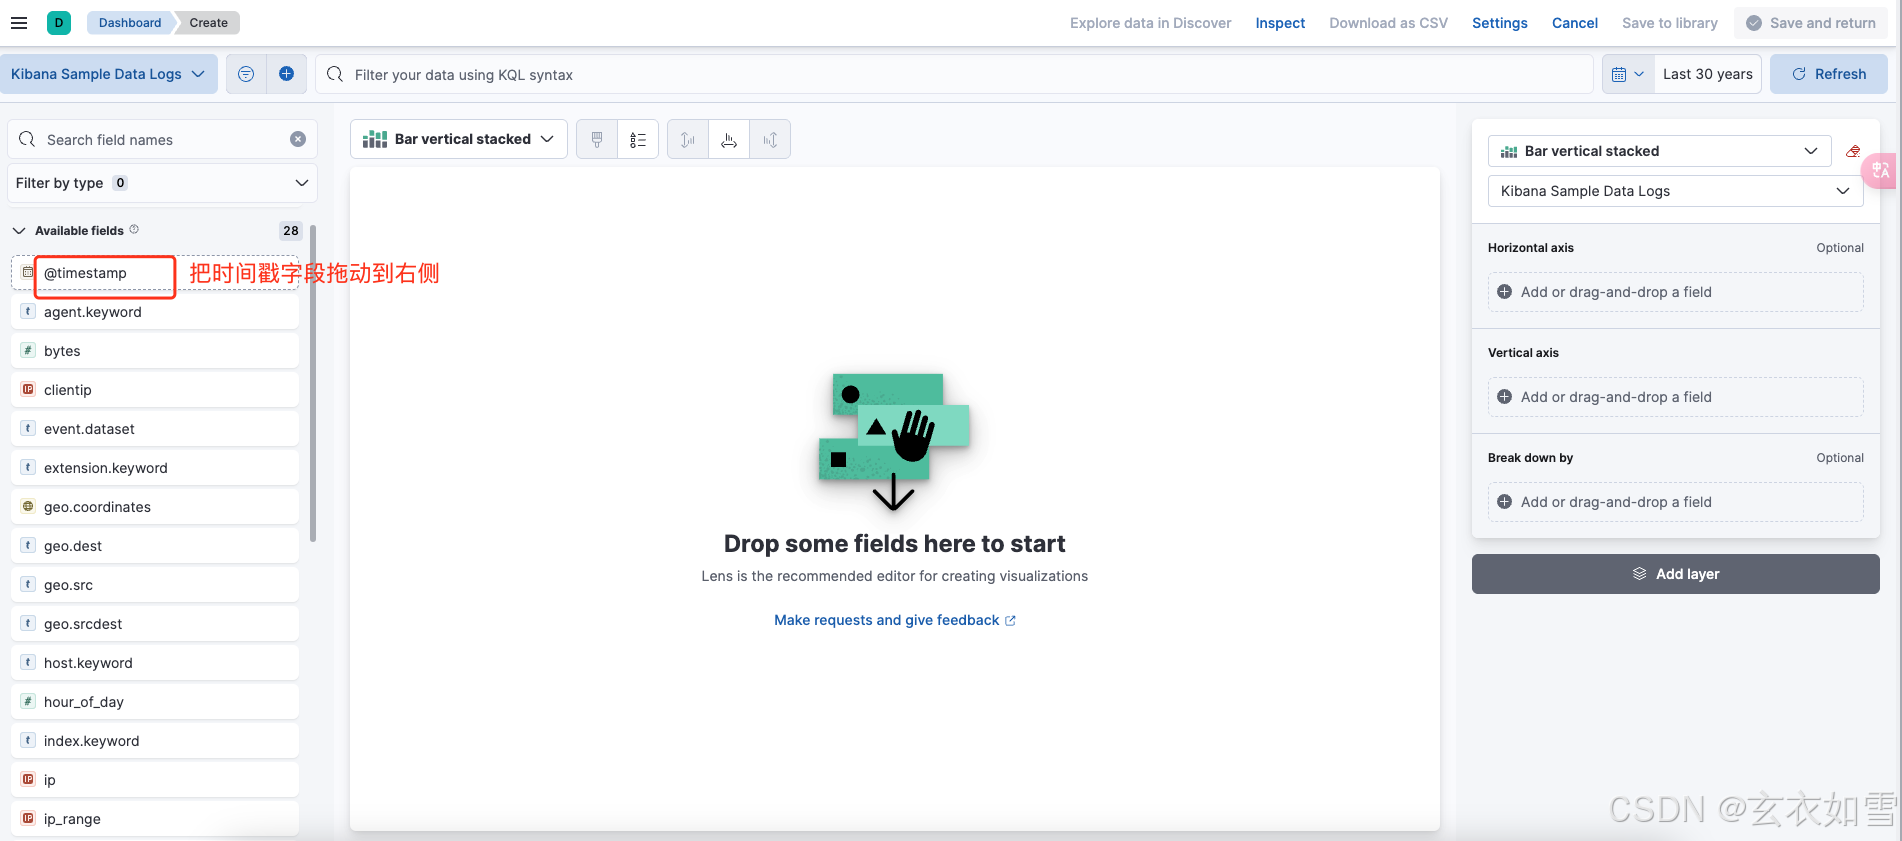Click the Refresh button

(1829, 74)
